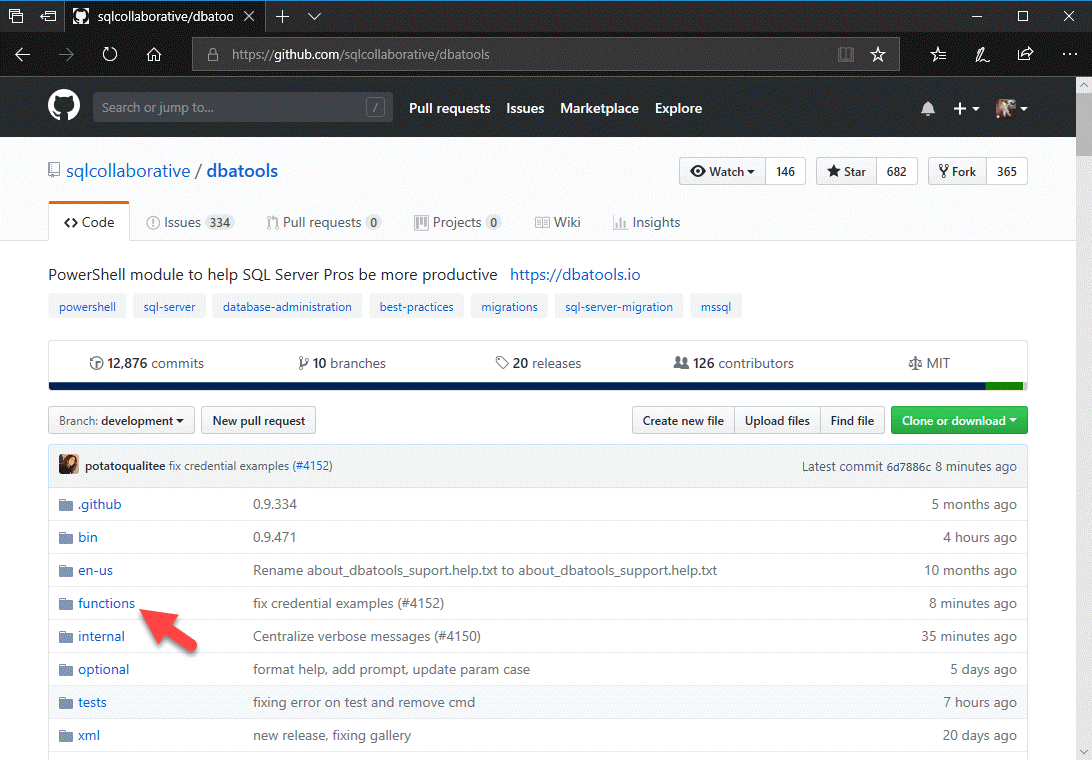Click Marketplace in top navigation
The width and height of the screenshot is (1092, 760).
[599, 108]
